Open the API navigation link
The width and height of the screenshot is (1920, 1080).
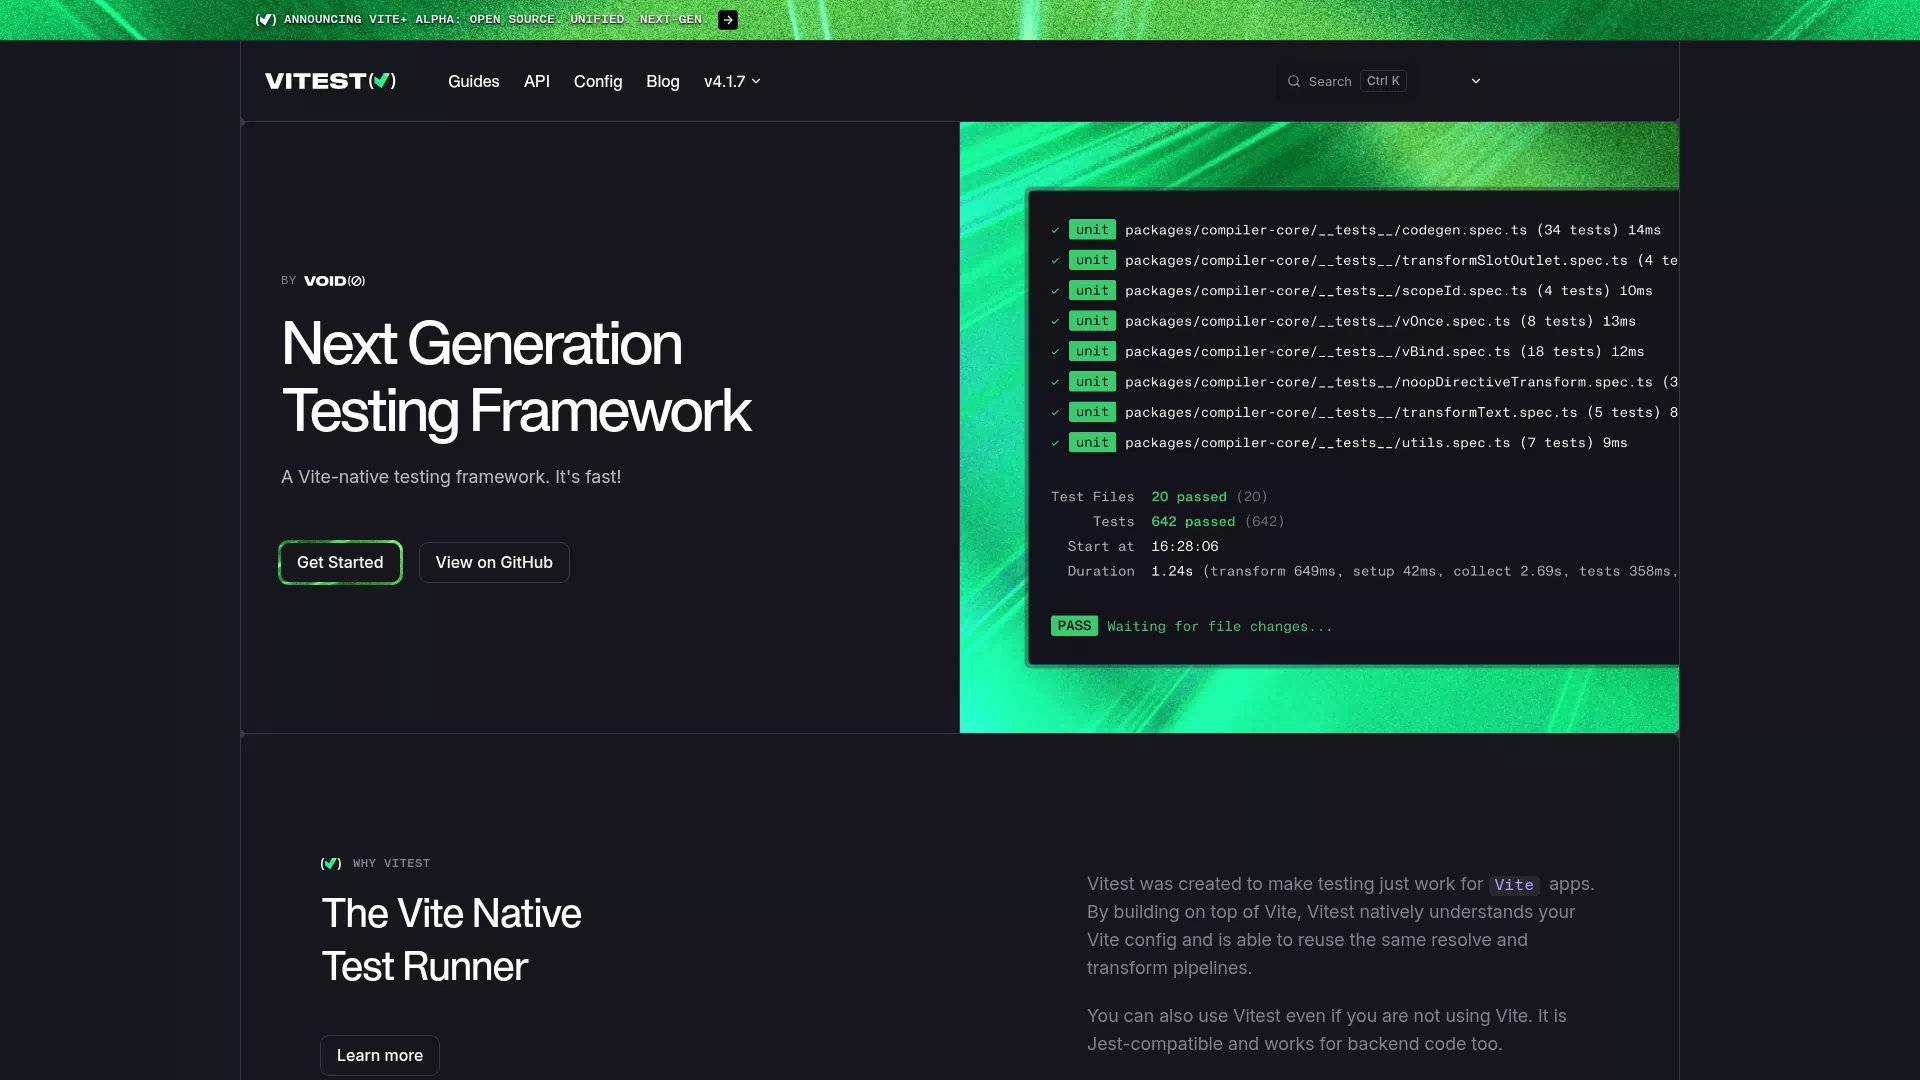(537, 81)
